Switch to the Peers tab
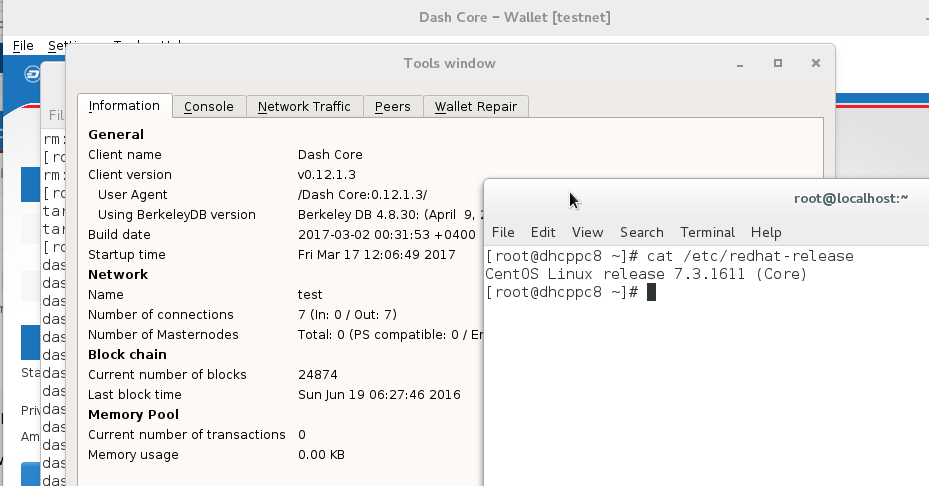Image resolution: width=929 pixels, height=486 pixels. [392, 107]
